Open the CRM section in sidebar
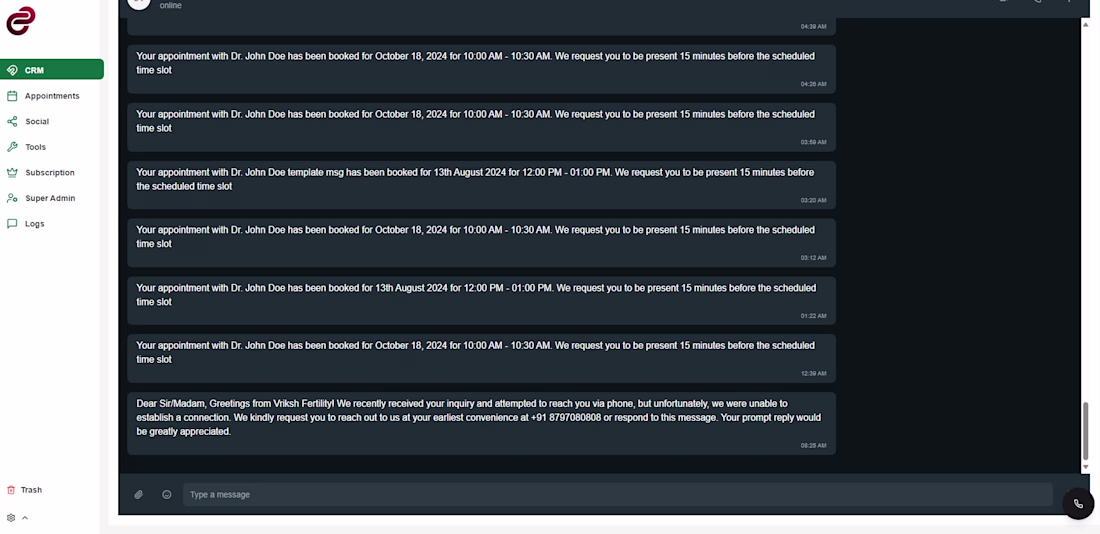The height and width of the screenshot is (534, 1100). pyautogui.click(x=51, y=69)
